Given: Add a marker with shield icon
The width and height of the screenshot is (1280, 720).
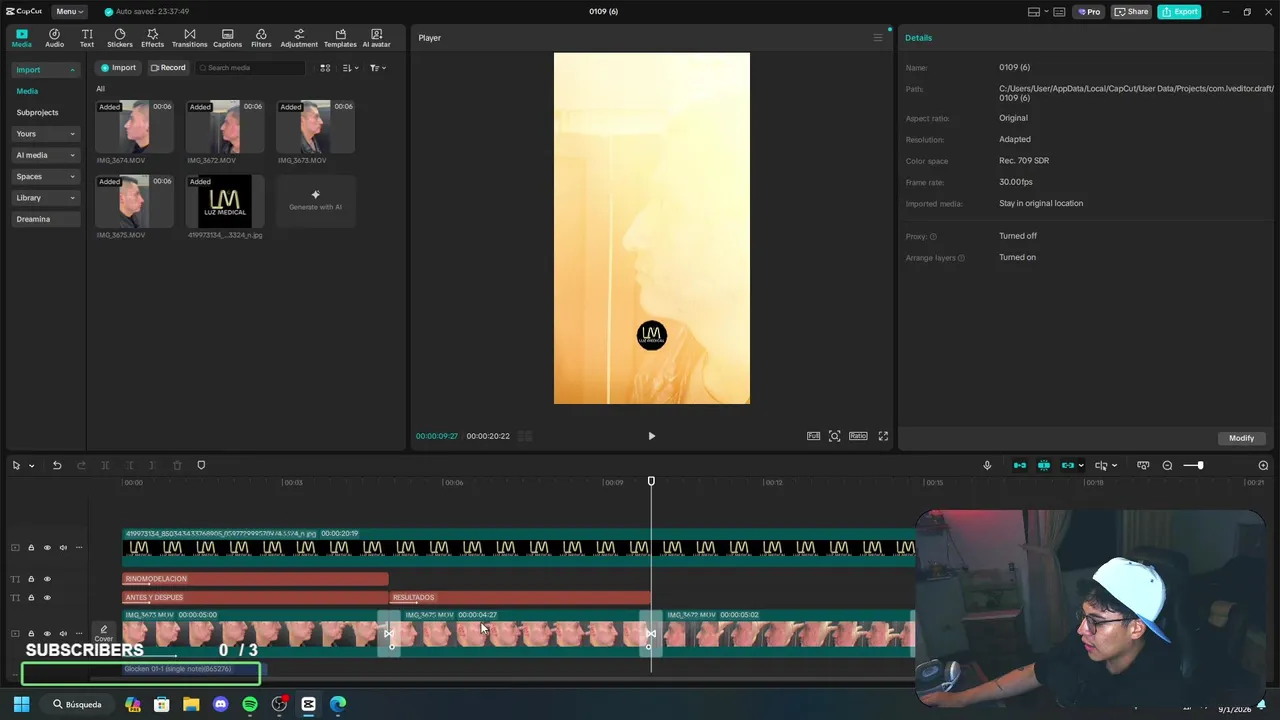Looking at the screenshot, I should pyautogui.click(x=201, y=465).
